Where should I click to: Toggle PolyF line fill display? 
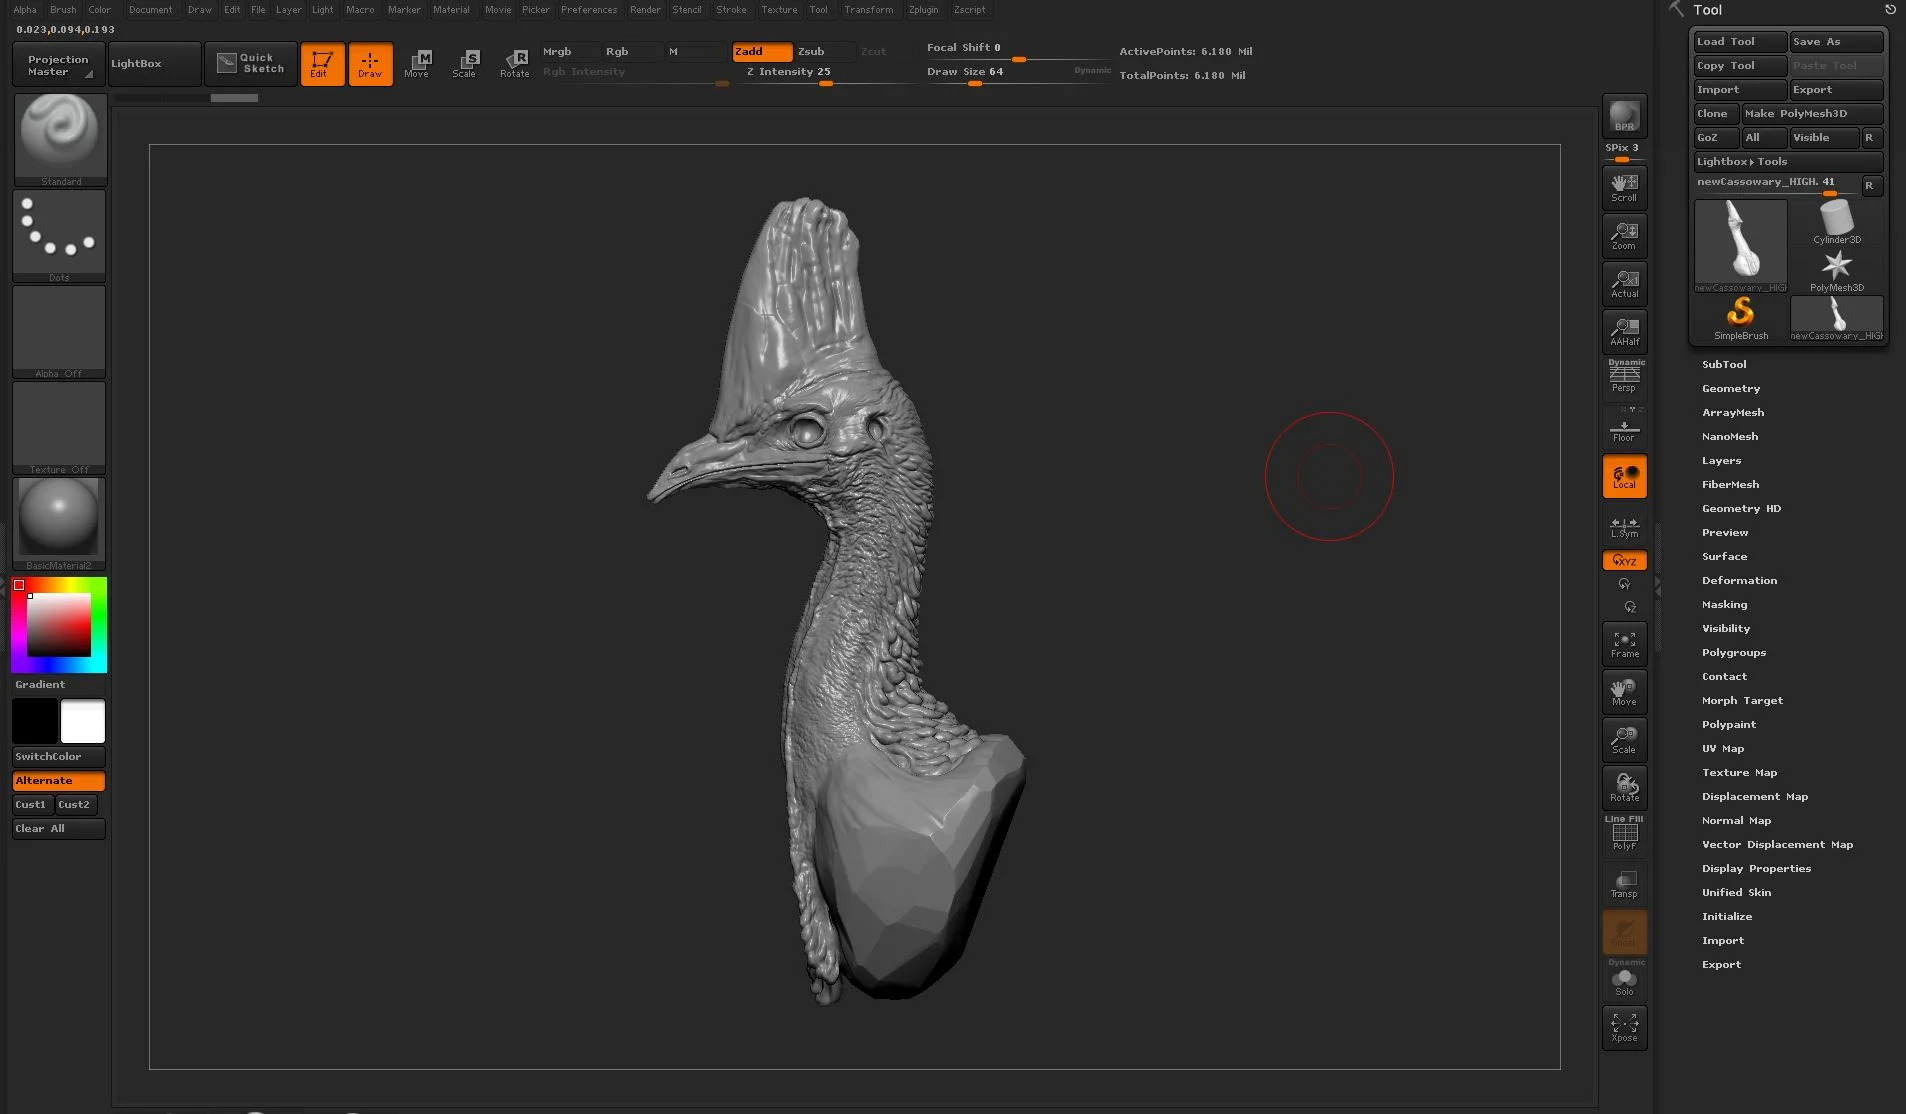1624,835
